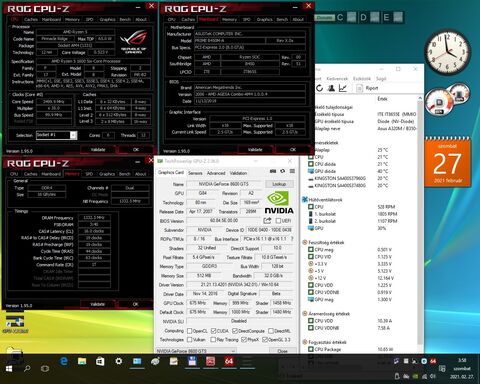Click the ROG Republic of Gamers logo
This screenshot has height=384, width=480.
click(134, 42)
